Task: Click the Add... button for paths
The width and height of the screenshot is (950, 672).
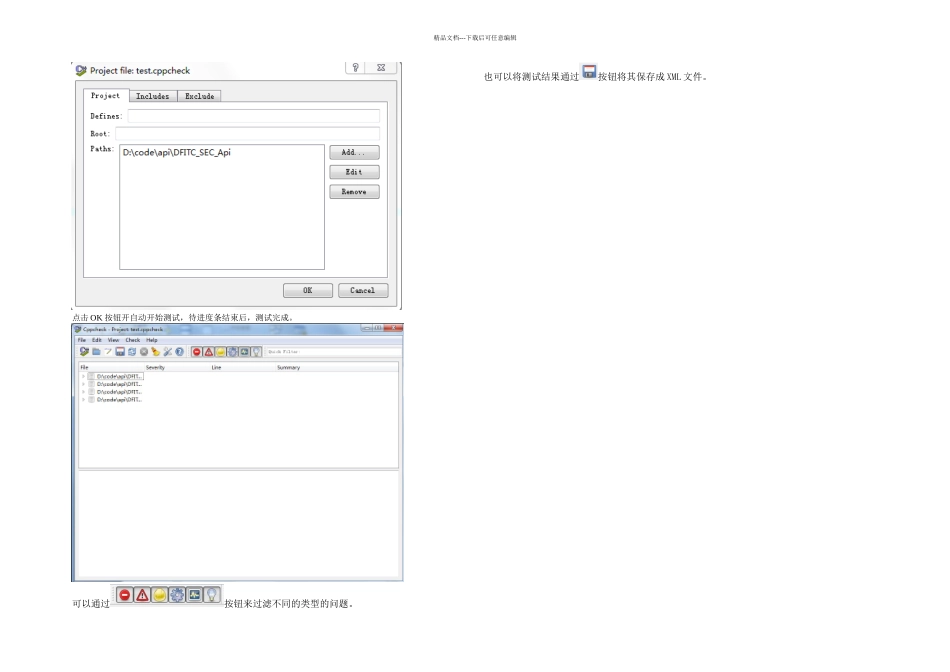Action: pyautogui.click(x=354, y=152)
